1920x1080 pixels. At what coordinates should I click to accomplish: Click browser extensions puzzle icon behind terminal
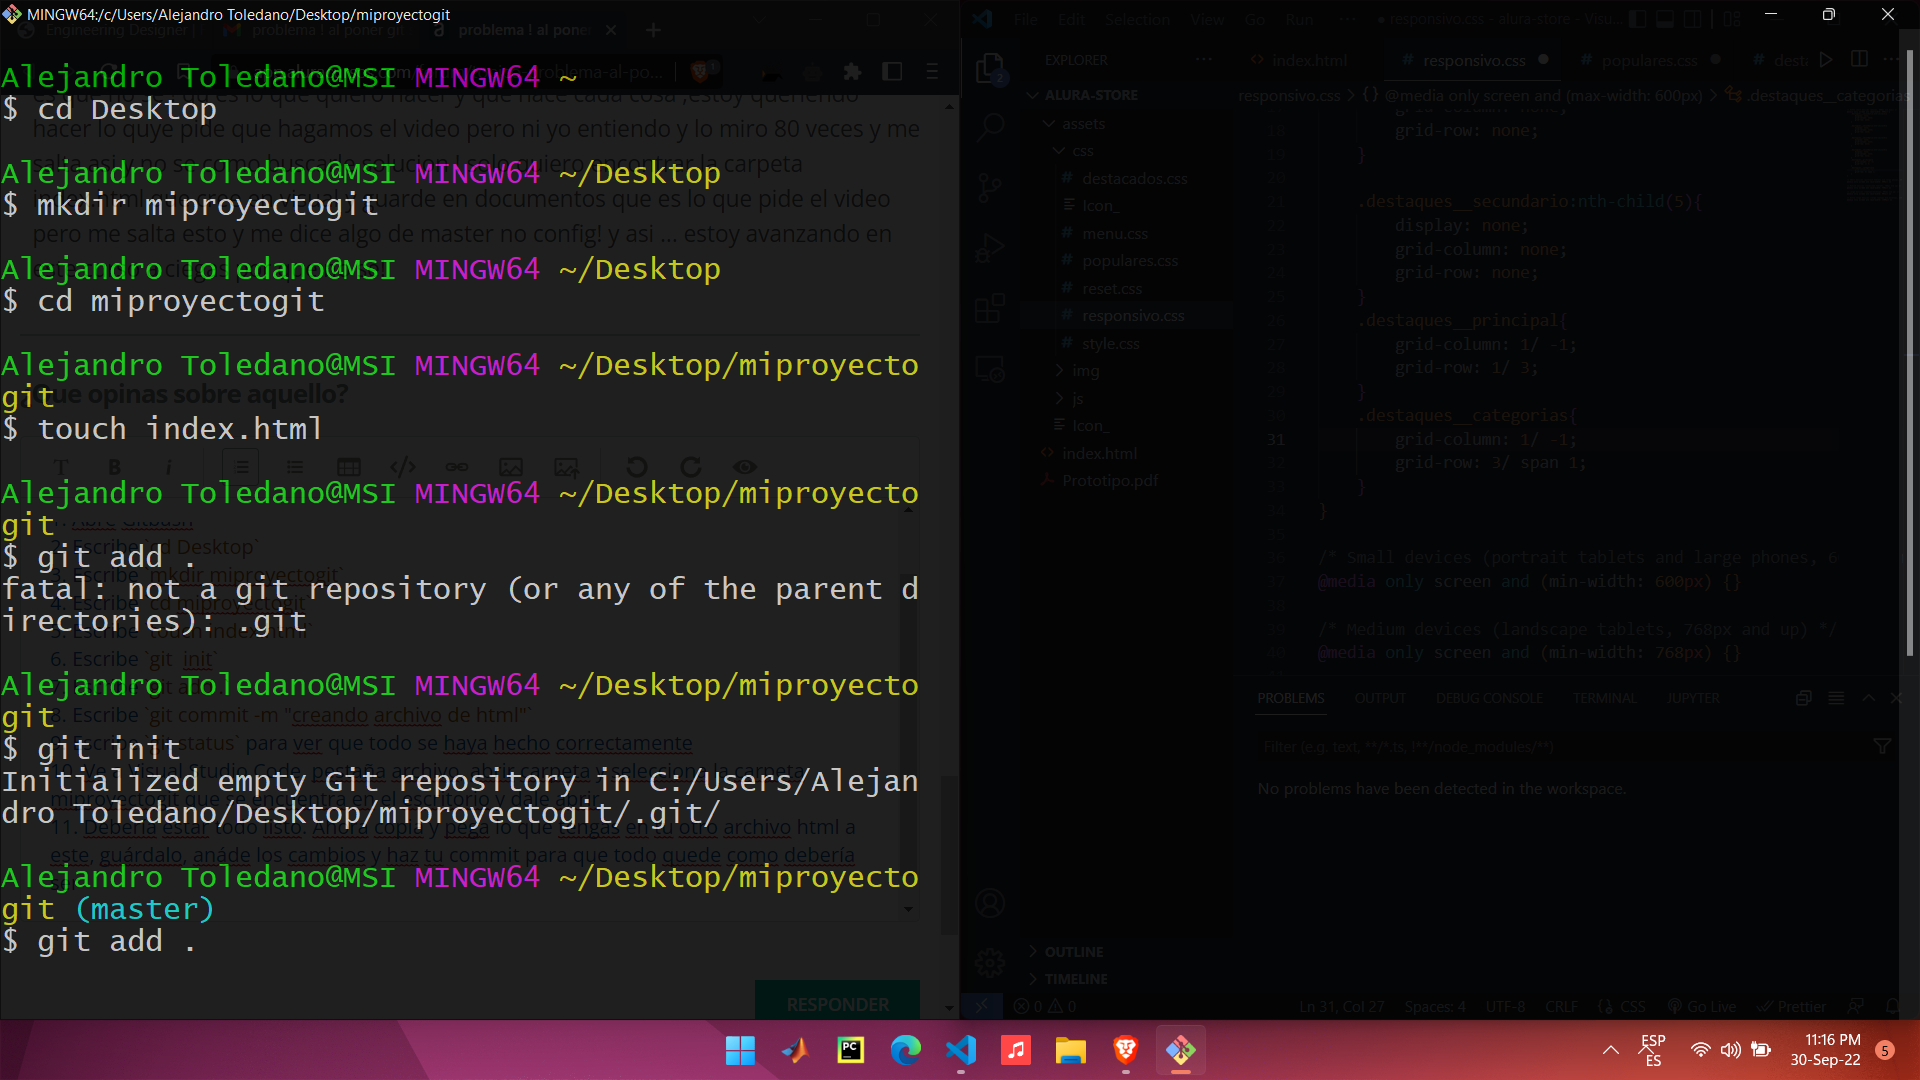pos(852,71)
